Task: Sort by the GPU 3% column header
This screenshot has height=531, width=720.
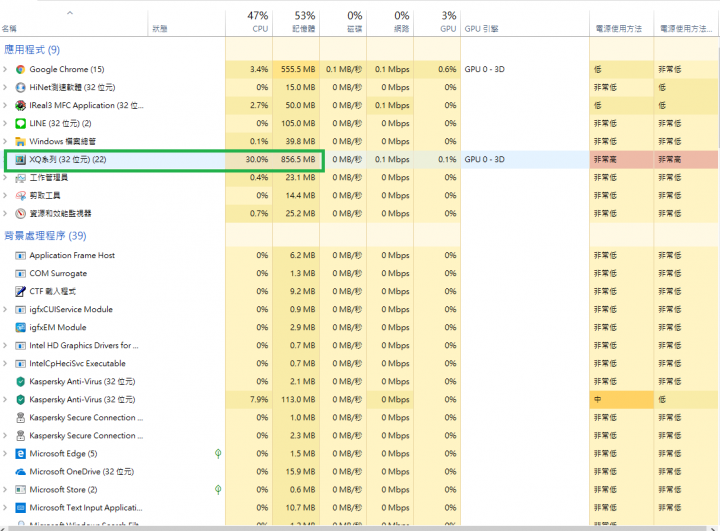Action: 437,22
